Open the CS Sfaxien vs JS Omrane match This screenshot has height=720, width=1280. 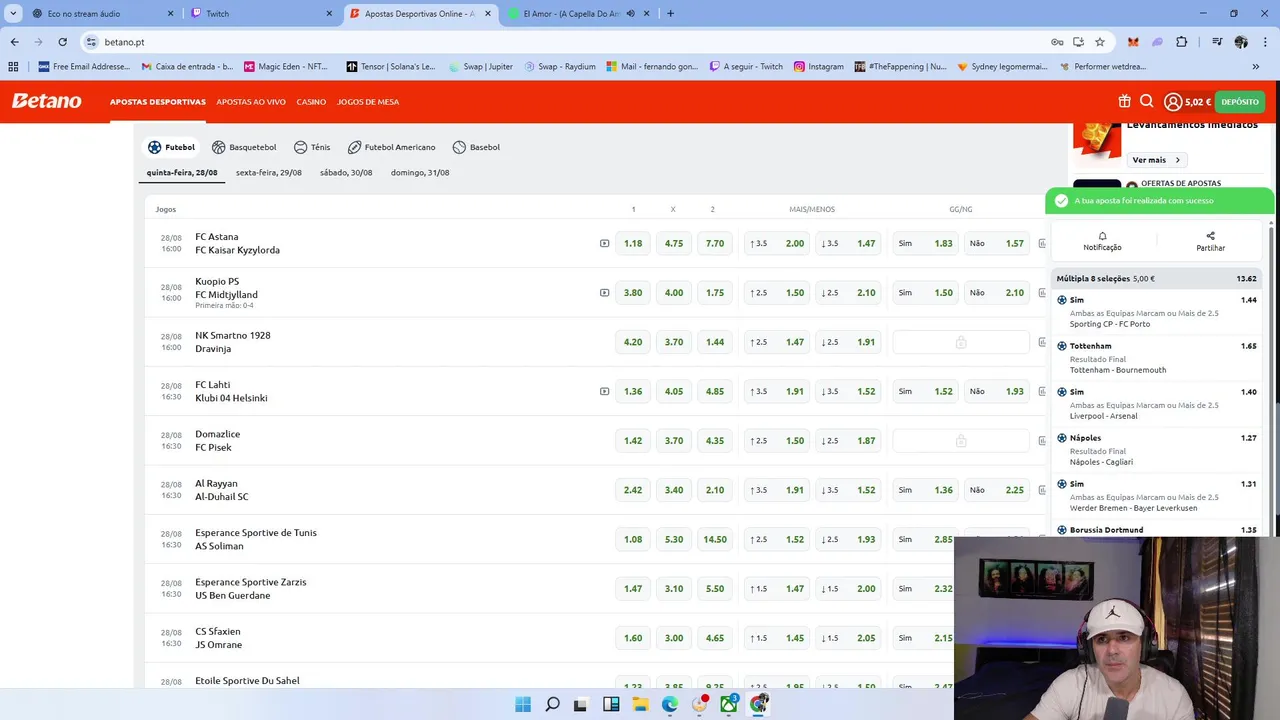(x=218, y=638)
